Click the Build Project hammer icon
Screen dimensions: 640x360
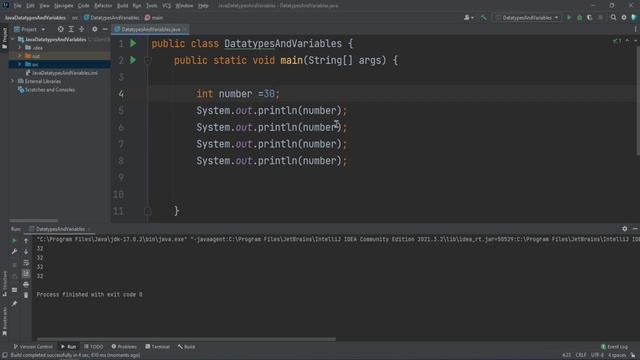[x=484, y=18]
